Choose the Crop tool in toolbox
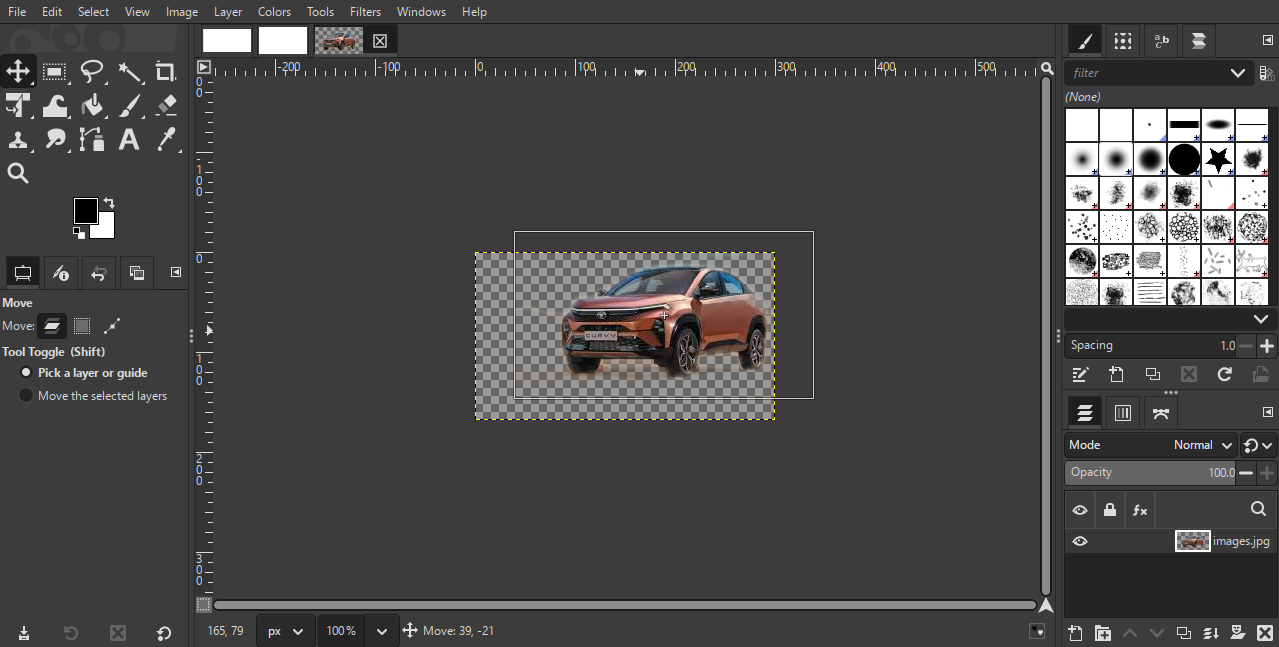The width and height of the screenshot is (1279, 647). (166, 72)
